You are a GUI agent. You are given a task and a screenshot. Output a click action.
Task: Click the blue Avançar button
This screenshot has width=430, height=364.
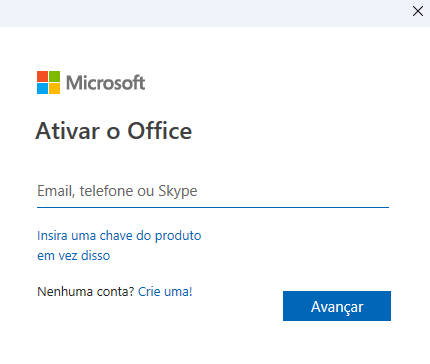(x=337, y=306)
